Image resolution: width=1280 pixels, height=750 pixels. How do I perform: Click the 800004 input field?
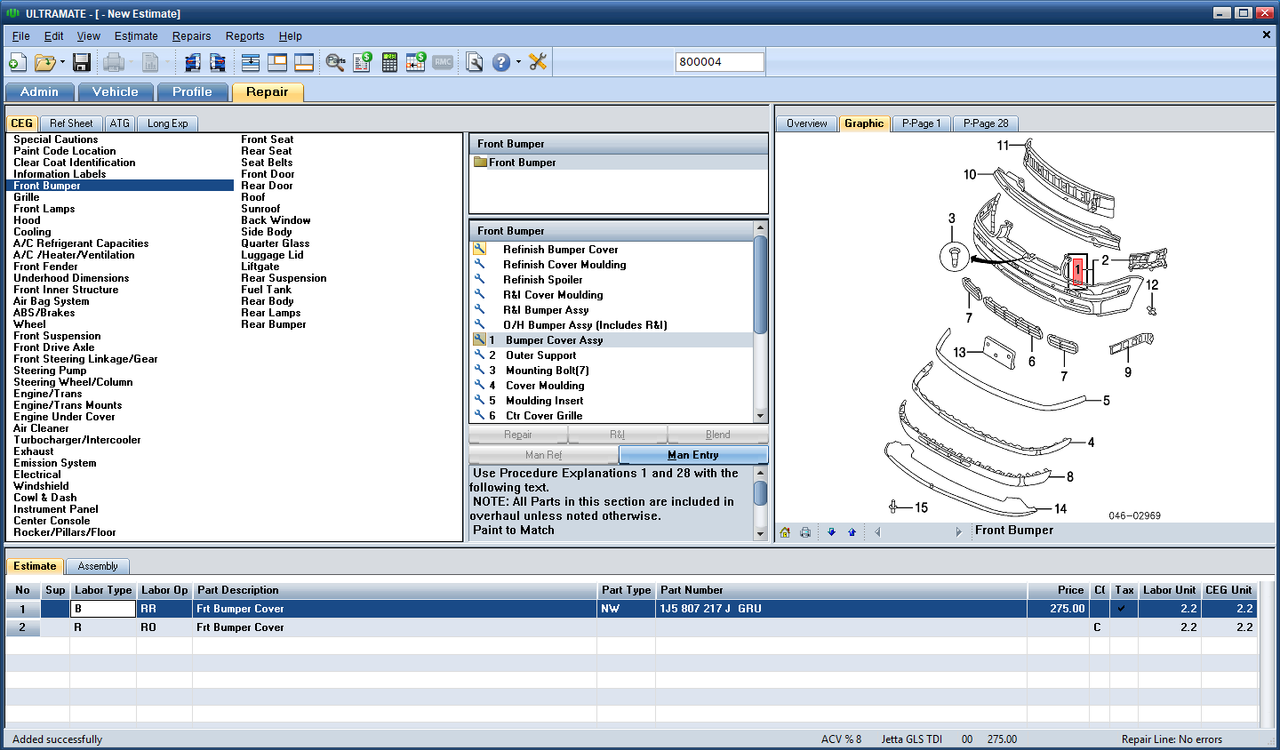(720, 62)
